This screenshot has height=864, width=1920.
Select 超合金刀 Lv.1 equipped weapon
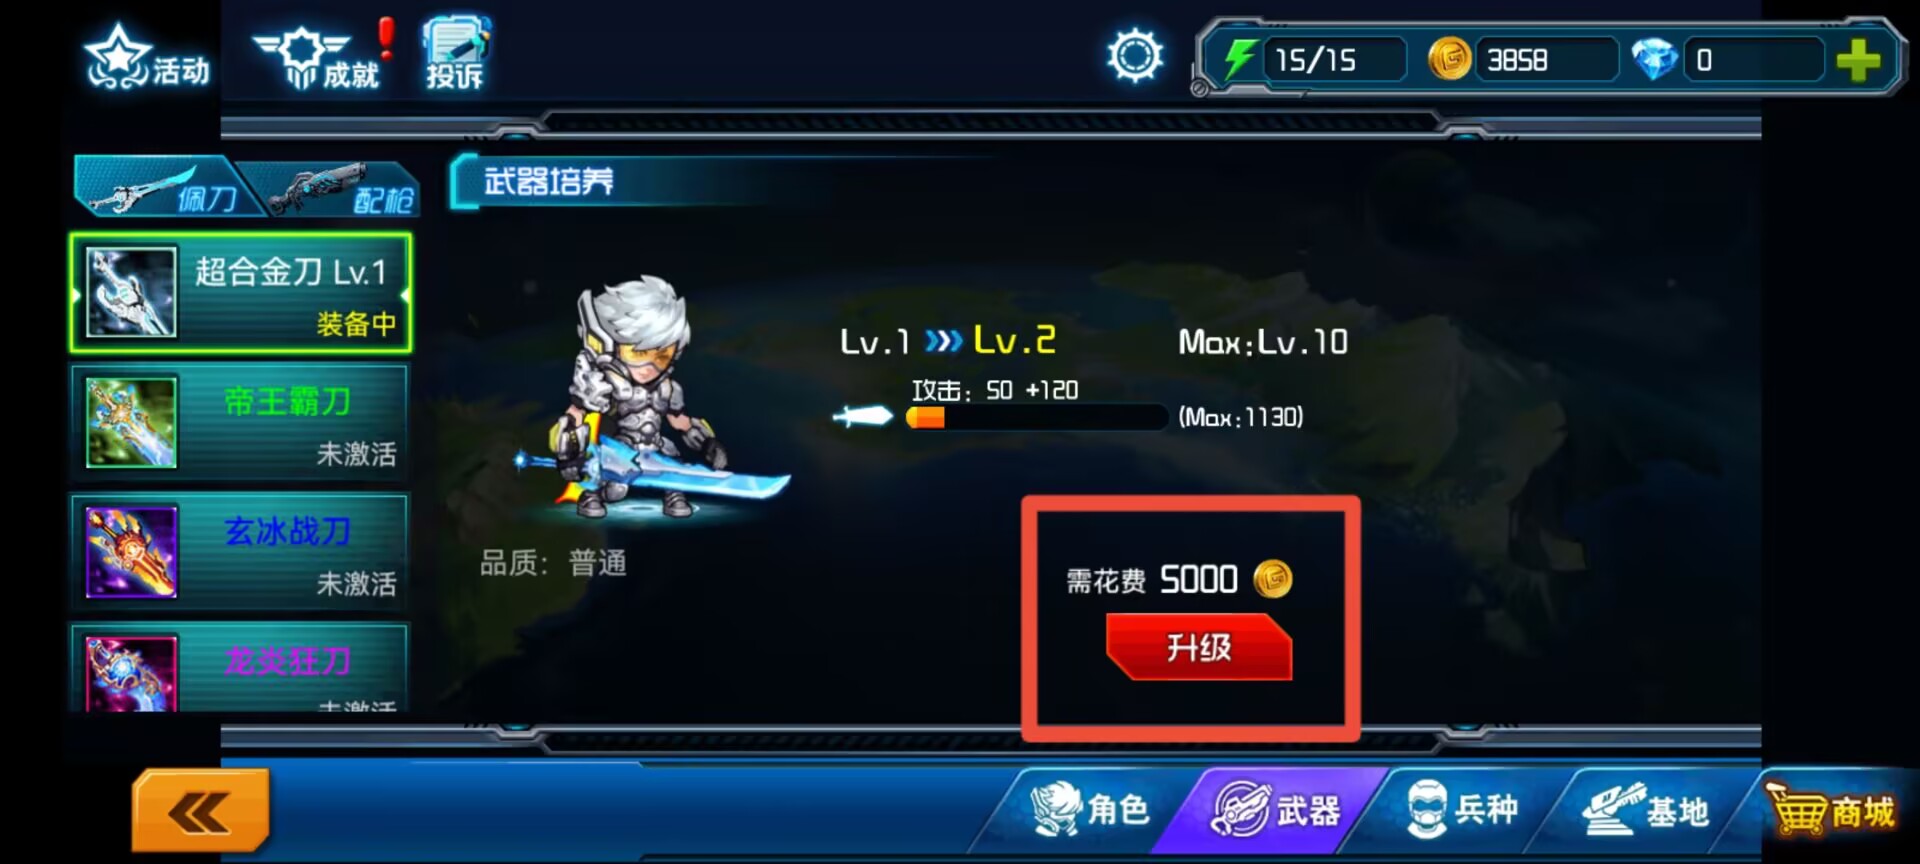pos(240,293)
